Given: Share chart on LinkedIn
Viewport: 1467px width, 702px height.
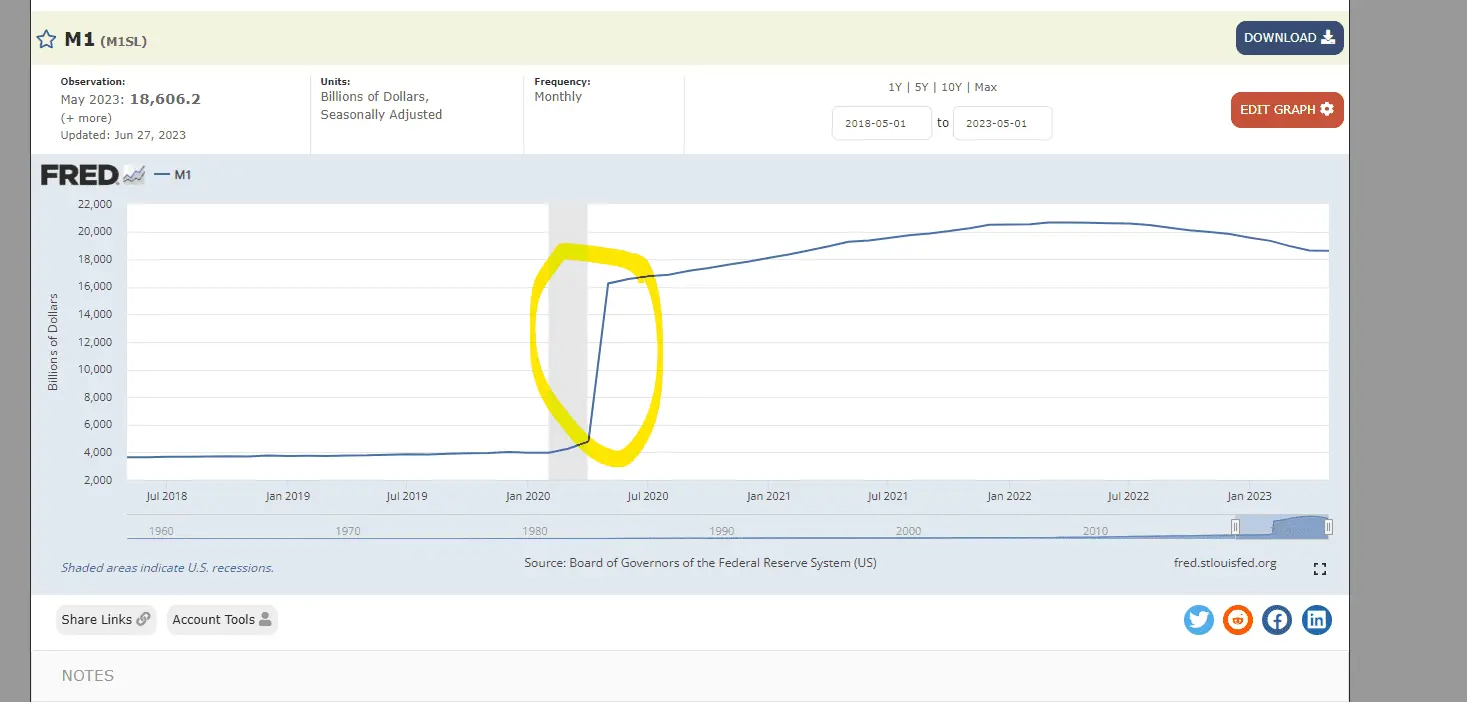Looking at the screenshot, I should (x=1316, y=620).
